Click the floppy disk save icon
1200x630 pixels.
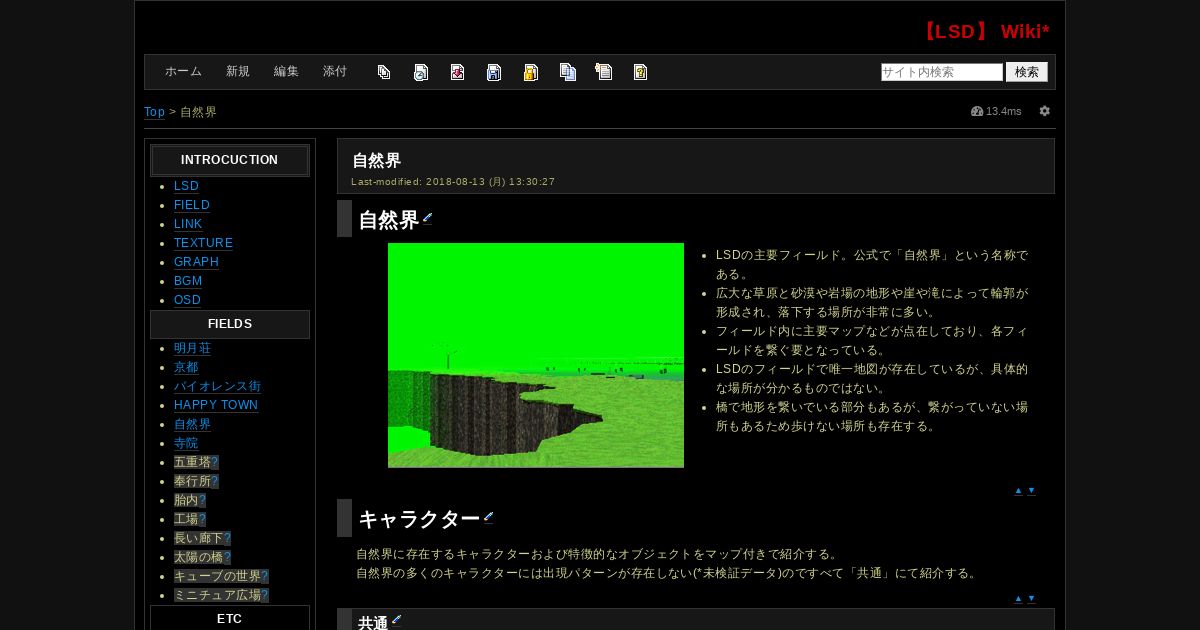click(x=494, y=72)
